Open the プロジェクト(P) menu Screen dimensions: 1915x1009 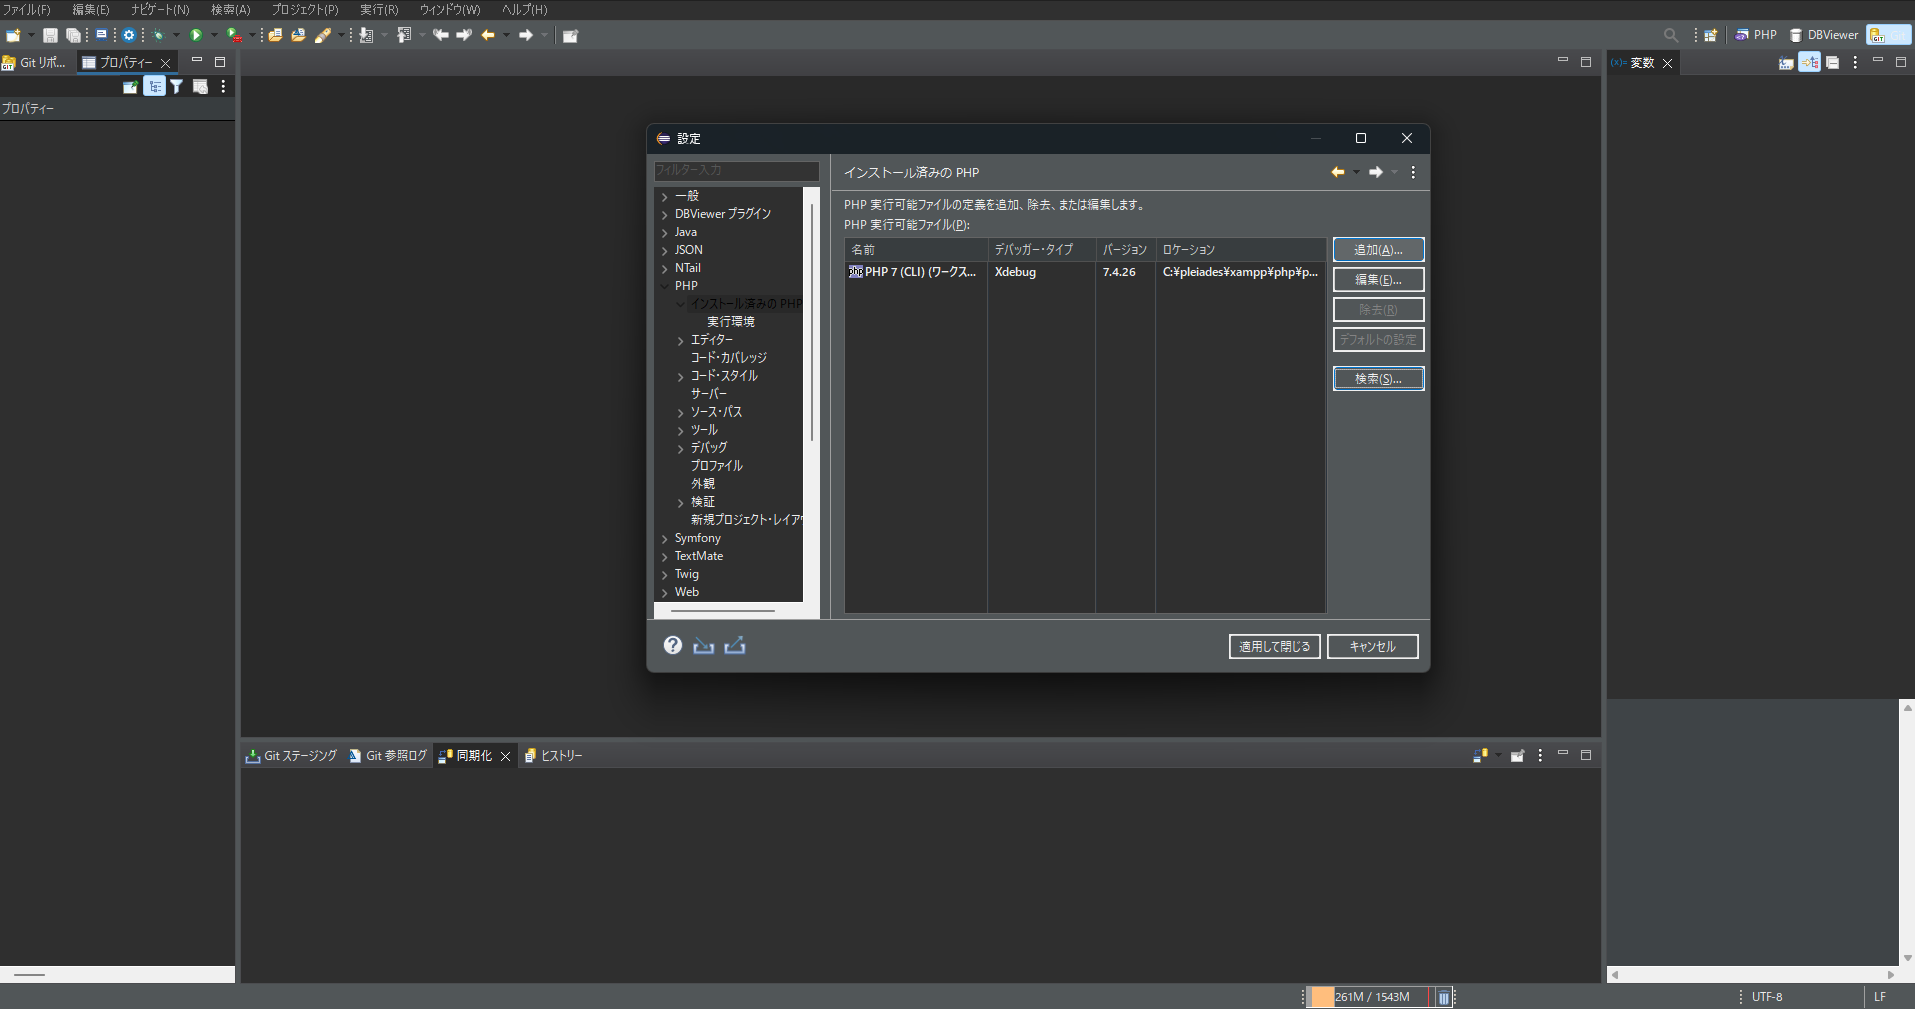pyautogui.click(x=305, y=9)
